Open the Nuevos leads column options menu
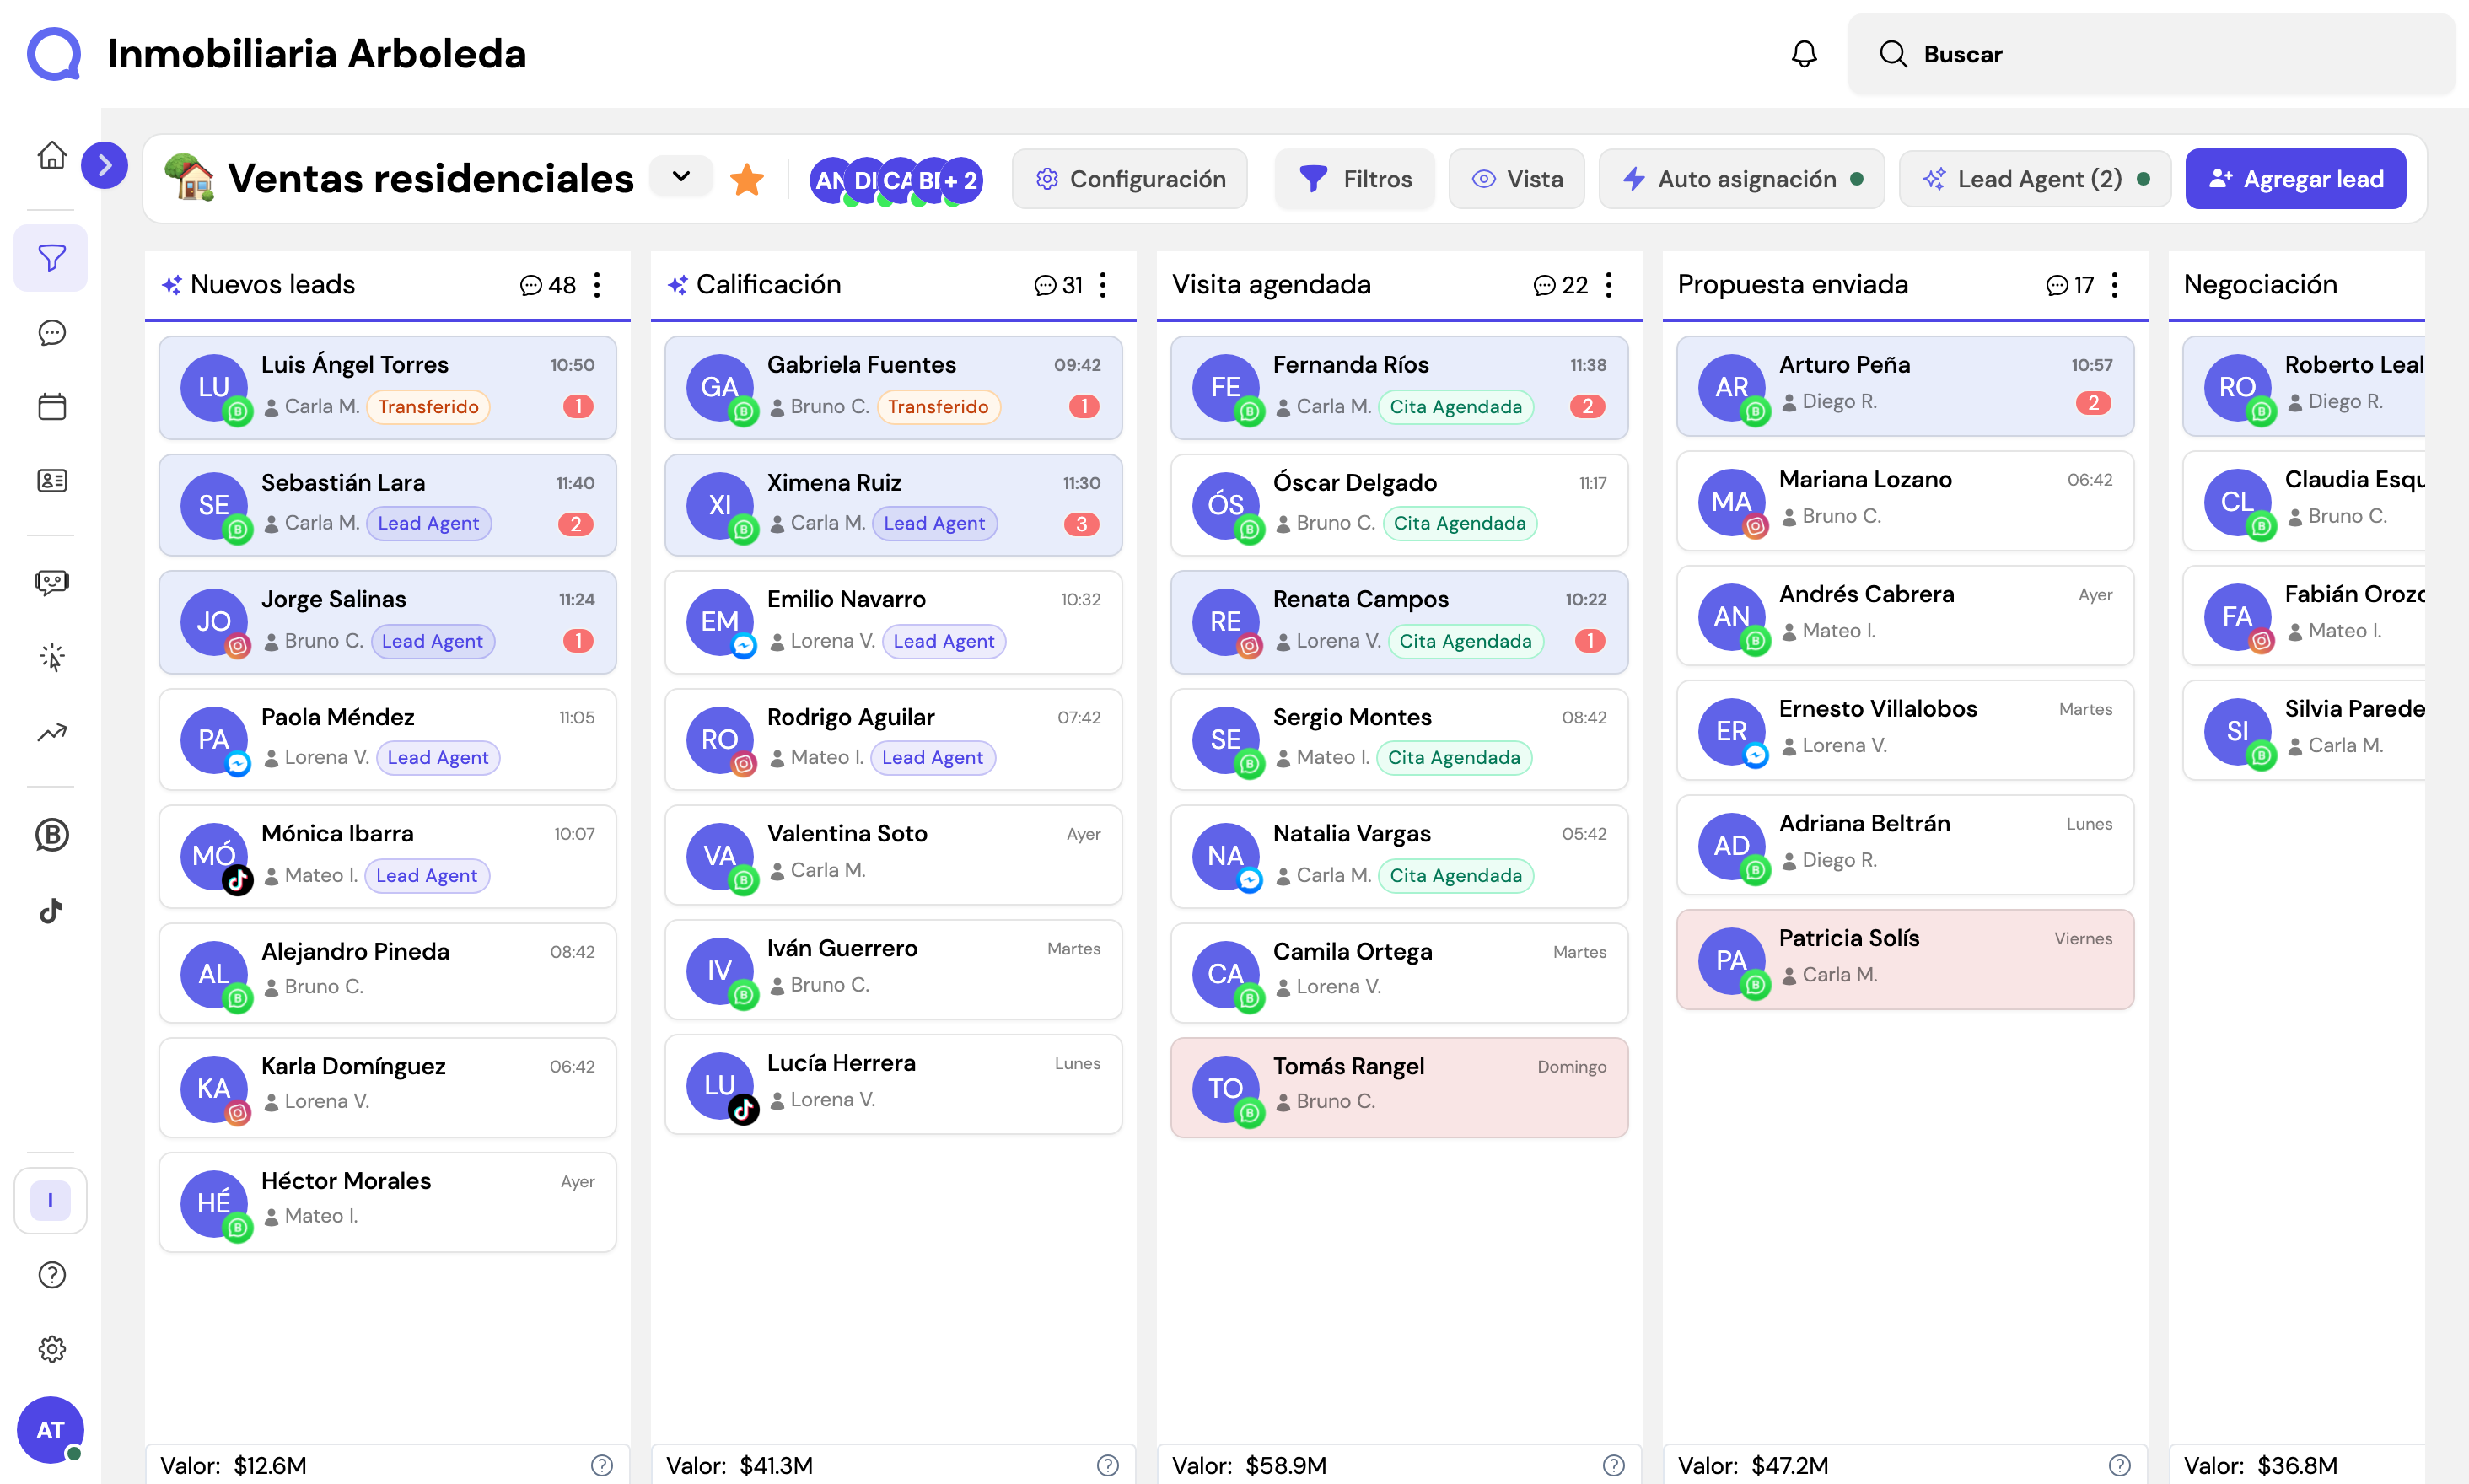Image resolution: width=2469 pixels, height=1484 pixels. click(x=597, y=285)
